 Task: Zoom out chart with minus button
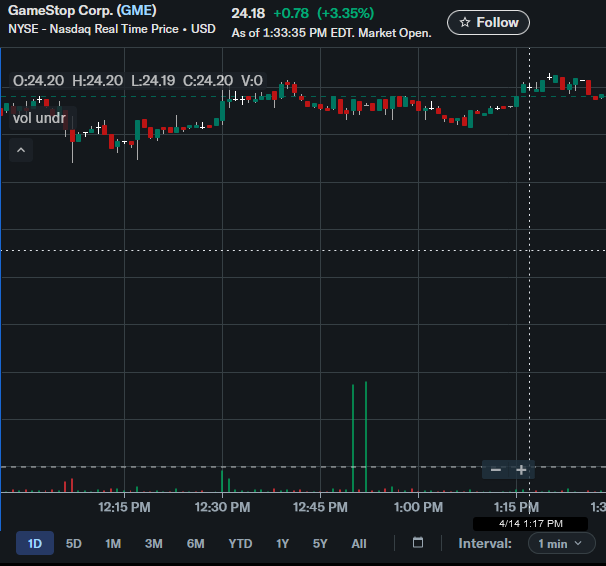[x=495, y=470]
